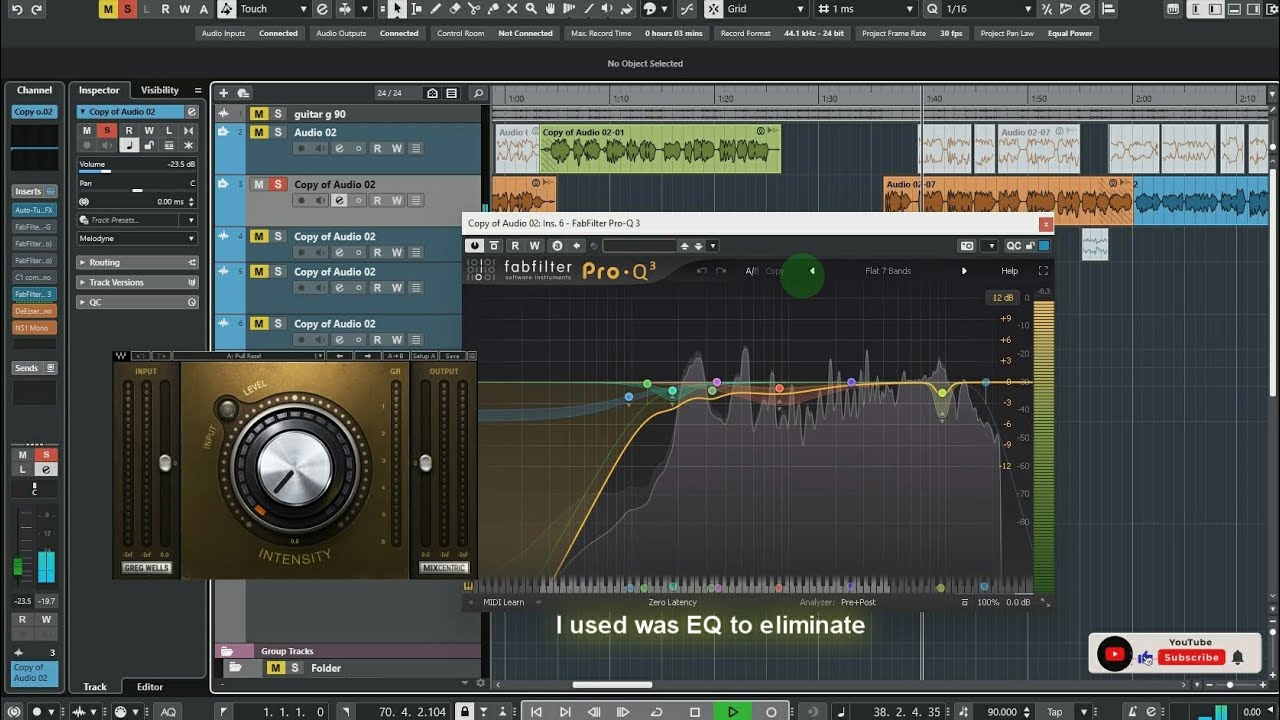Toggle the FabFilter plugin power bypass button

point(475,245)
